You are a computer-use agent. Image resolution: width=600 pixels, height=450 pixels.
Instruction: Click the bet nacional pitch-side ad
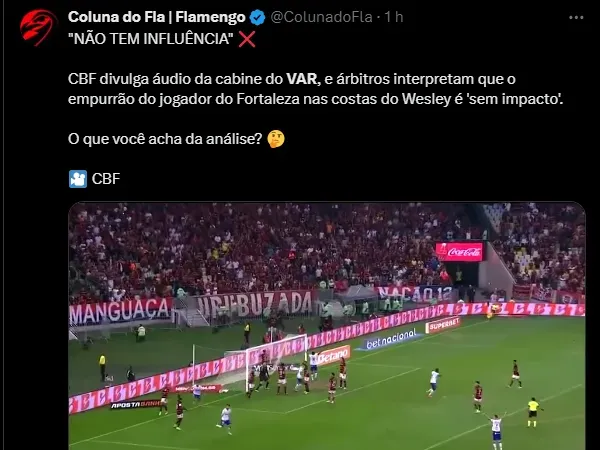pyautogui.click(x=390, y=339)
